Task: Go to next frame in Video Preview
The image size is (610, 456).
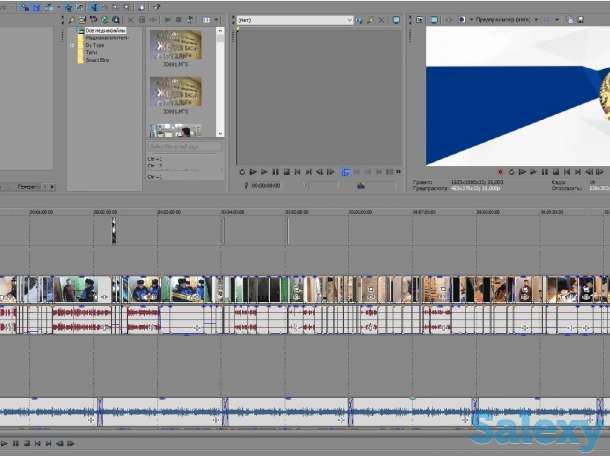Action: click(x=600, y=172)
